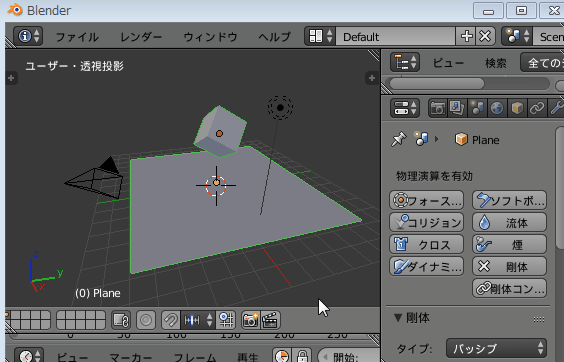
Task: Click the 開始 start frame field
Action: pos(349,356)
